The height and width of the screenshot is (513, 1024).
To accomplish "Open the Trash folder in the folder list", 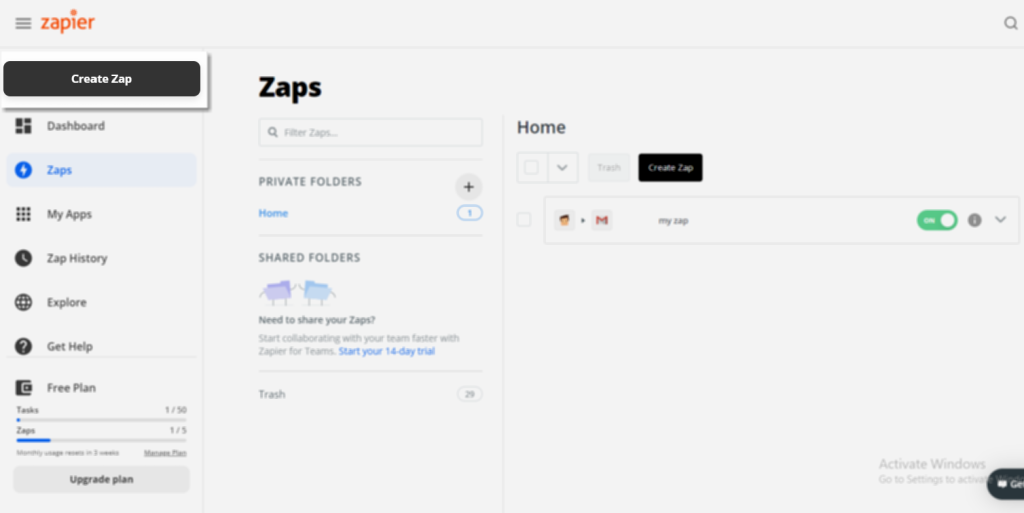I will coord(272,394).
